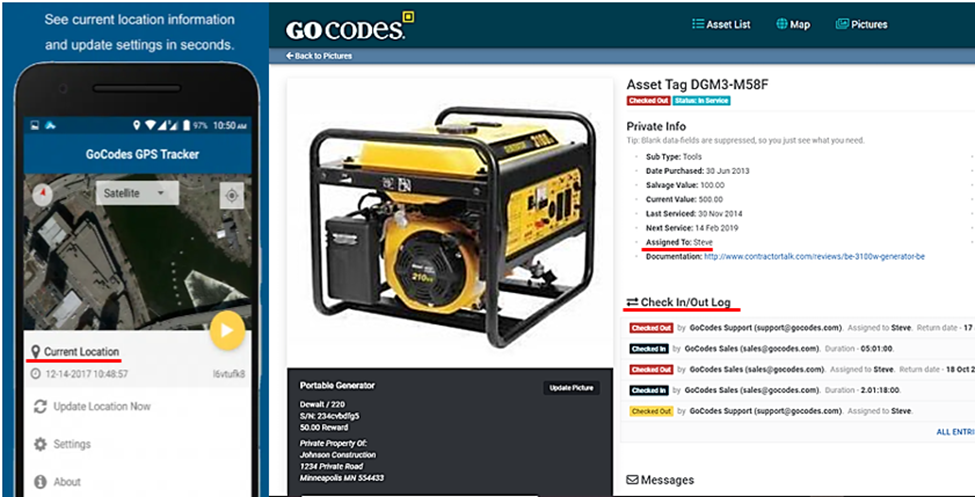Viewport: 975px width, 497px height.
Task: Click the red Checked Out status badge under Asset Tag
Action: 648,100
